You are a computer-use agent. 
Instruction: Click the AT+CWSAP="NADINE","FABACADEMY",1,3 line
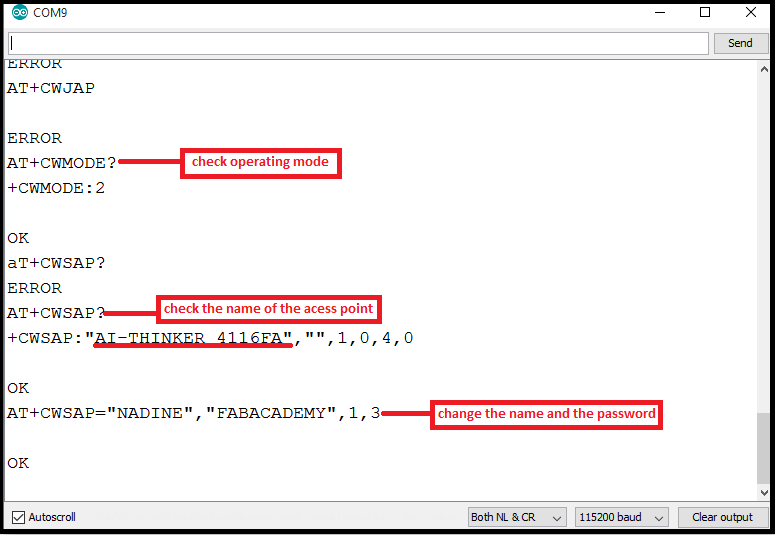coord(194,413)
